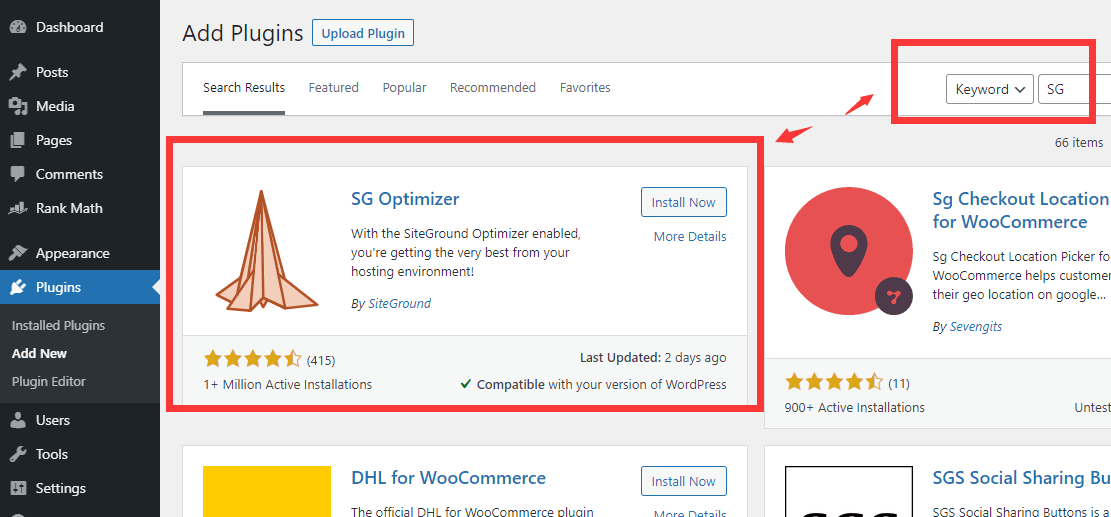Open the Sevengits author link

point(976,326)
